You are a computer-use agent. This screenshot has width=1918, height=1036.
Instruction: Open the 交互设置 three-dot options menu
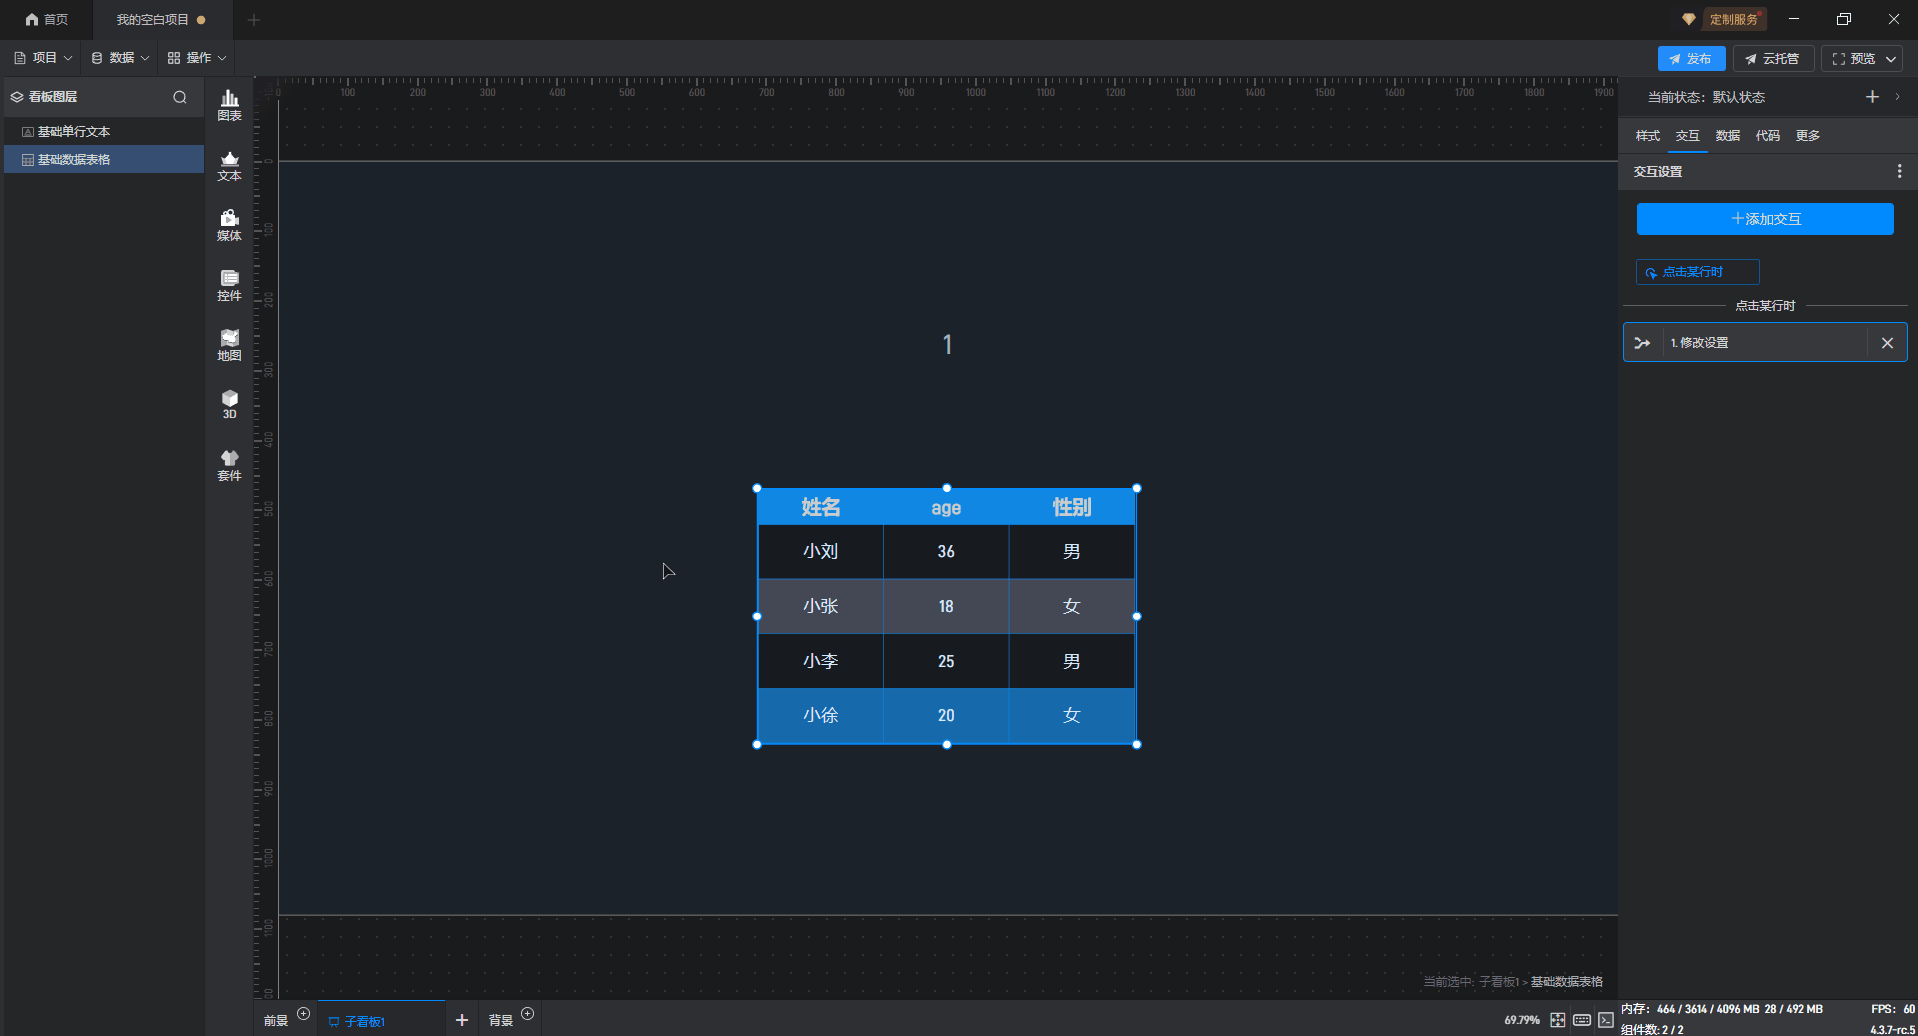(1899, 172)
